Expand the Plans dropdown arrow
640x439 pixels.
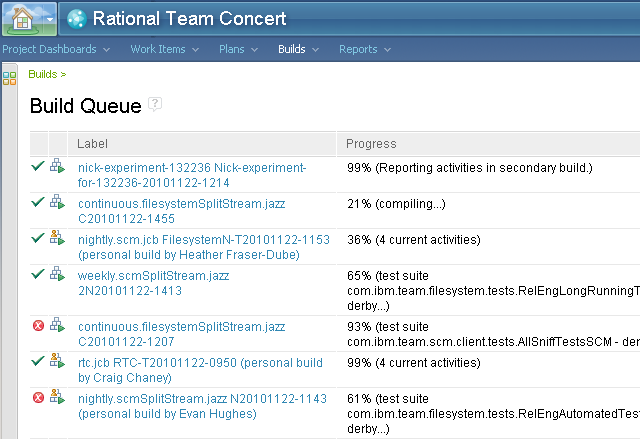[x=254, y=50]
